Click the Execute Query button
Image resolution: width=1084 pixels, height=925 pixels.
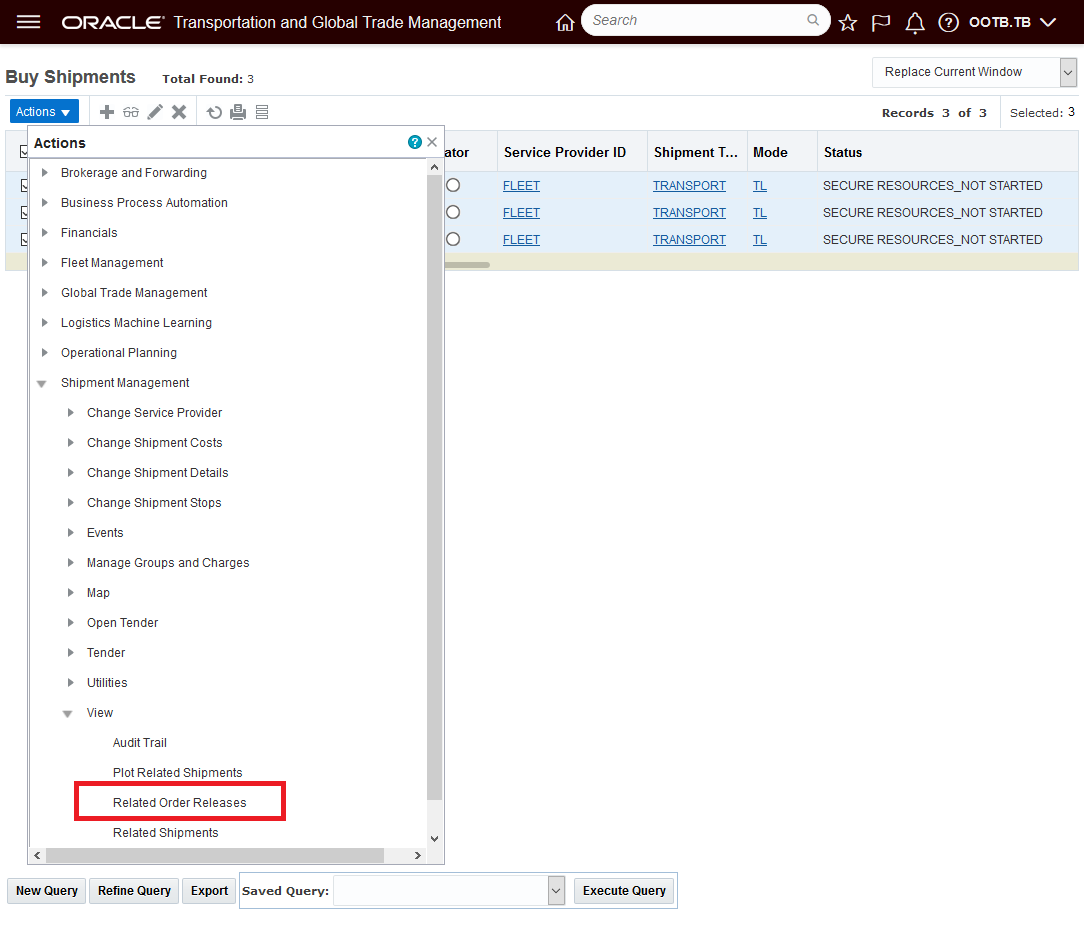(x=624, y=890)
